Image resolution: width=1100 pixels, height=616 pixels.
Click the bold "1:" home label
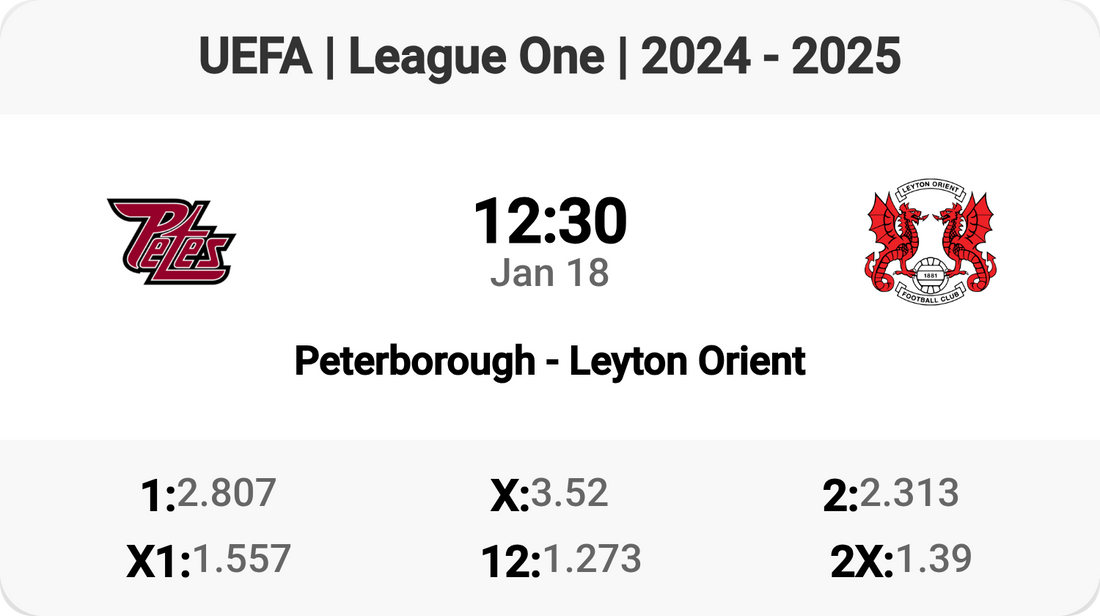coord(159,496)
